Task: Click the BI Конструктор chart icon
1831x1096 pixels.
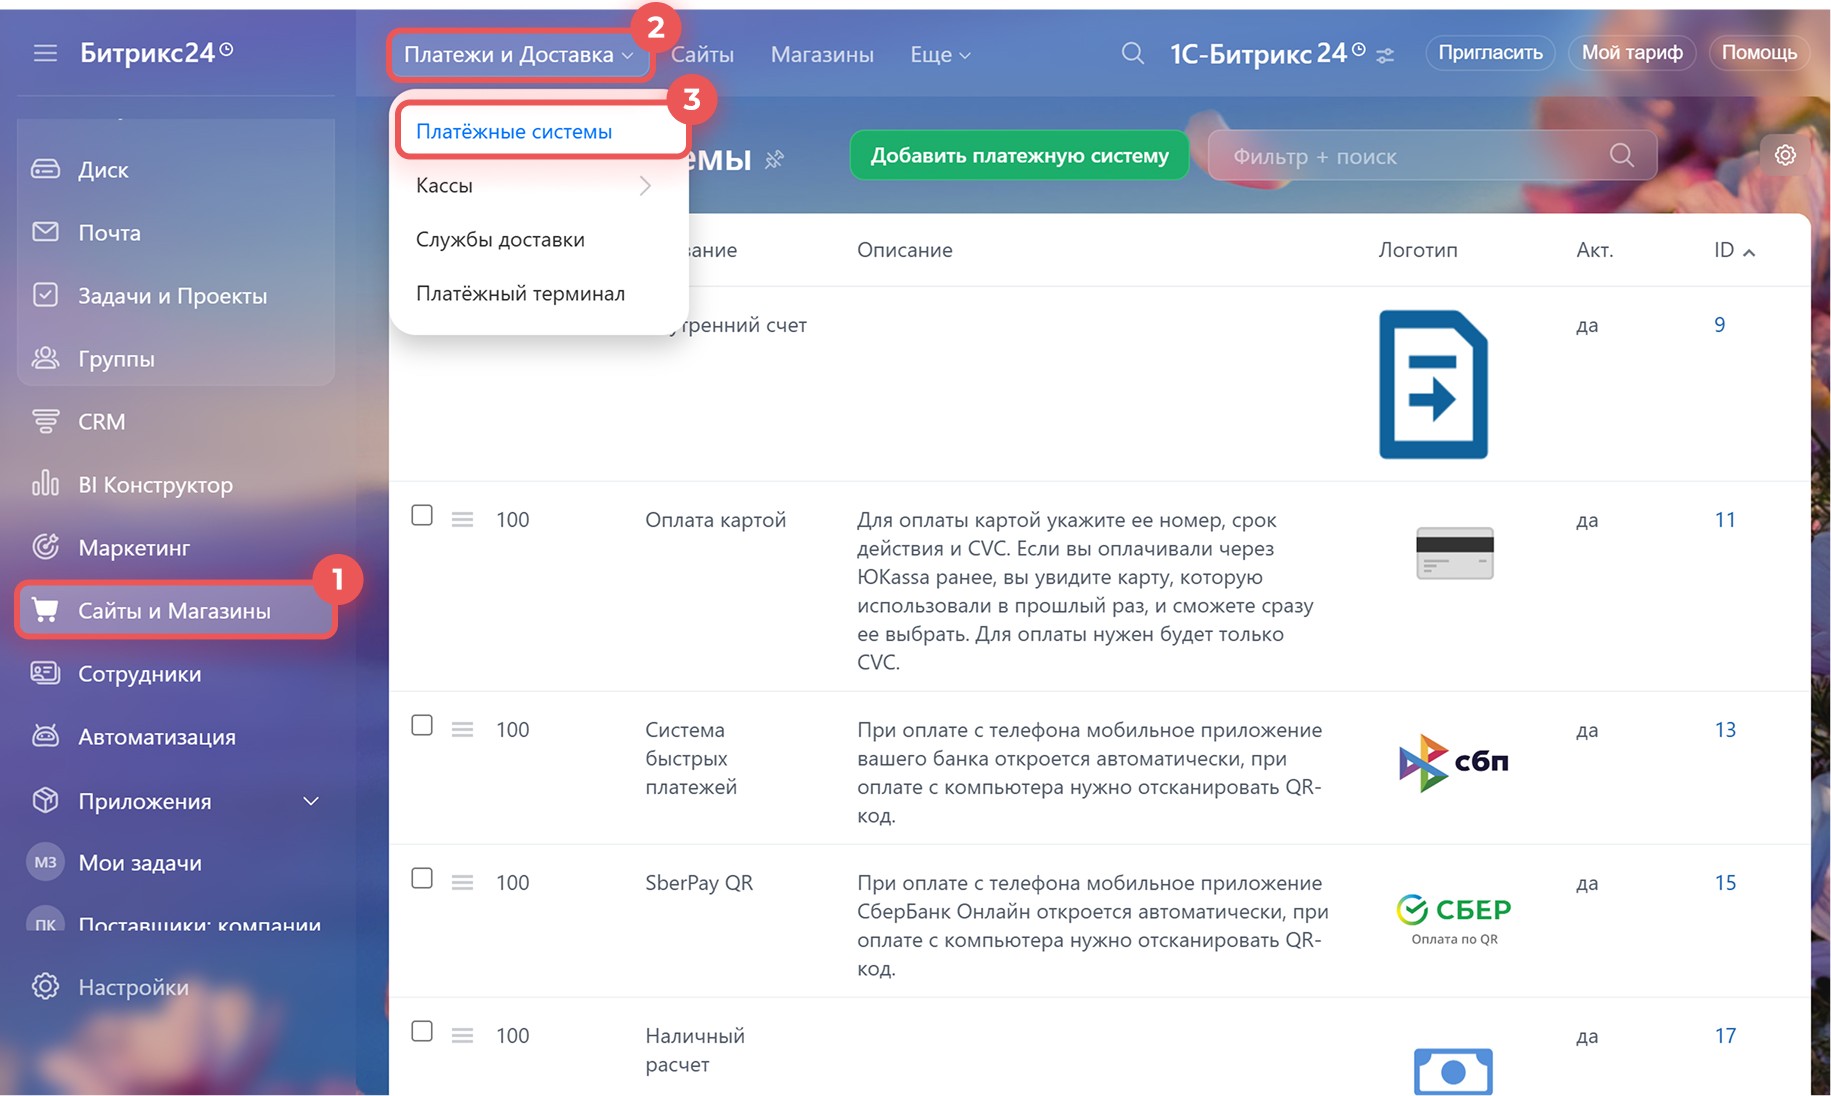Action: [45, 484]
